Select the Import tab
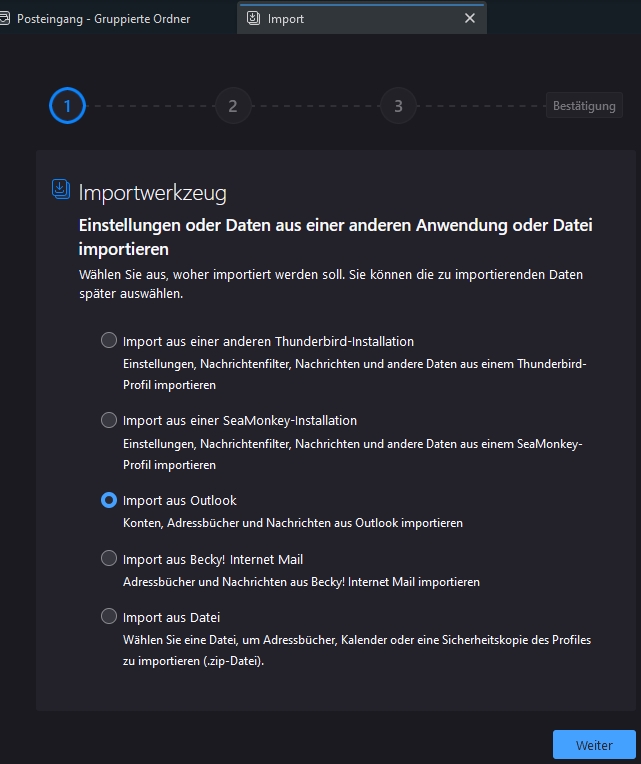The image size is (641, 764). pos(350,19)
